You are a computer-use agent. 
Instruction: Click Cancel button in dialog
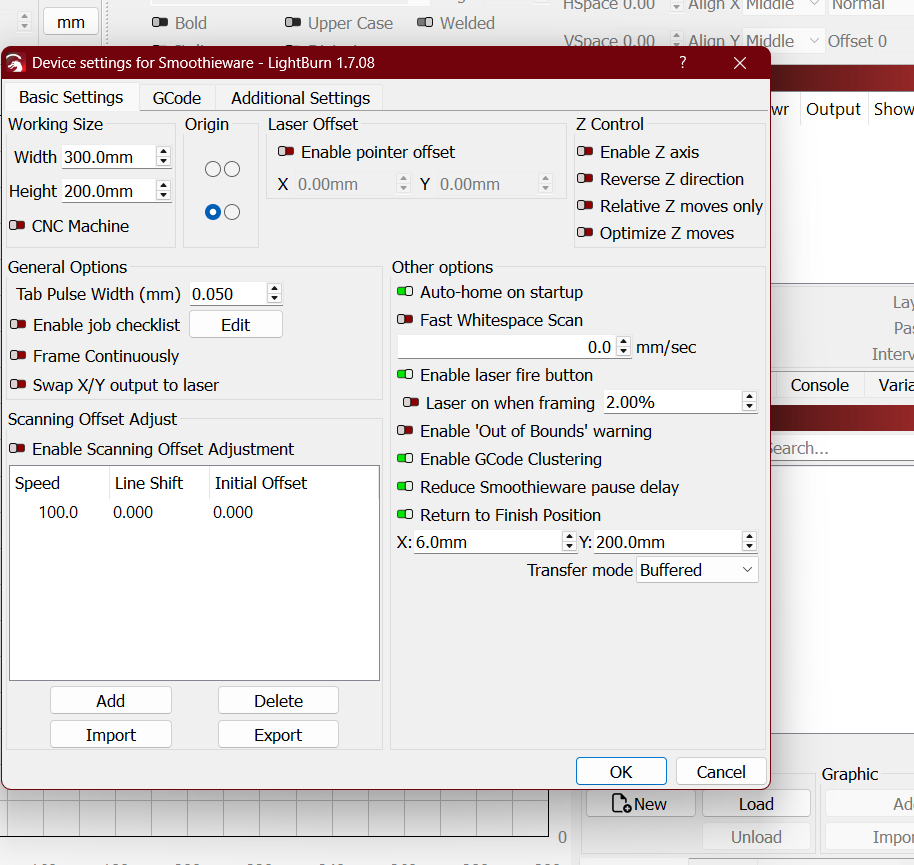coord(720,772)
